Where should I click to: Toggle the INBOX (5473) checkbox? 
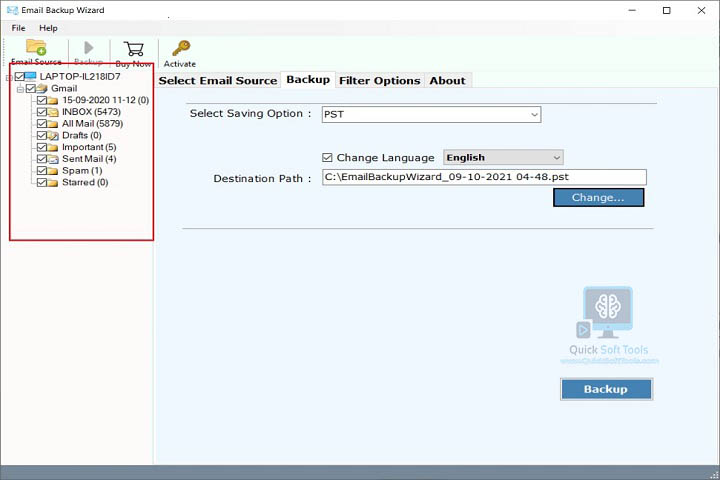pyautogui.click(x=42, y=112)
